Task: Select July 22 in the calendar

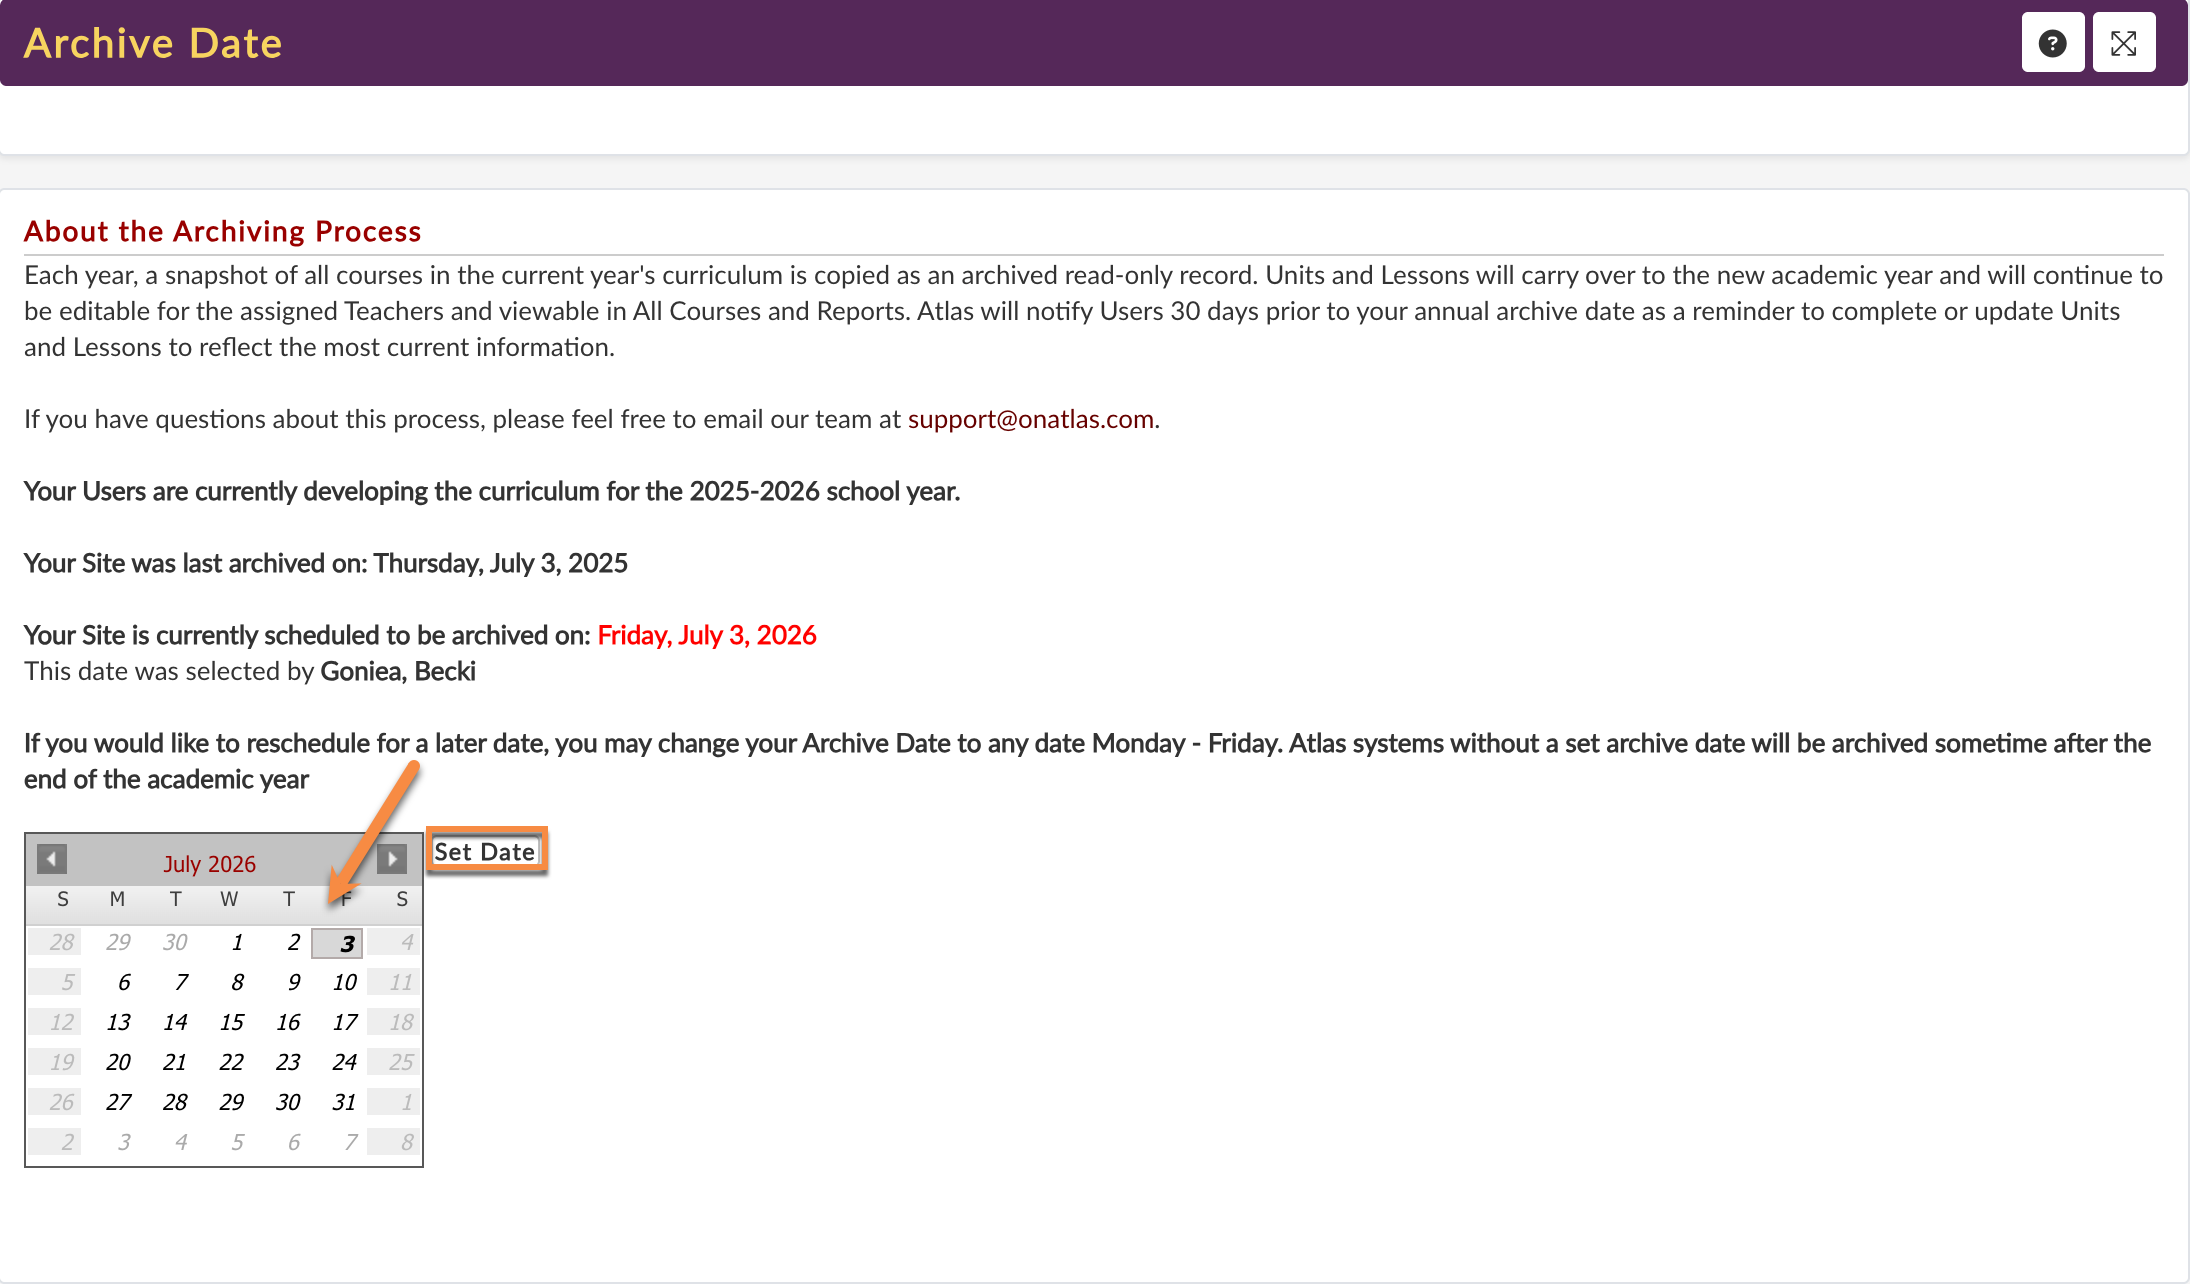Action: 232,1062
